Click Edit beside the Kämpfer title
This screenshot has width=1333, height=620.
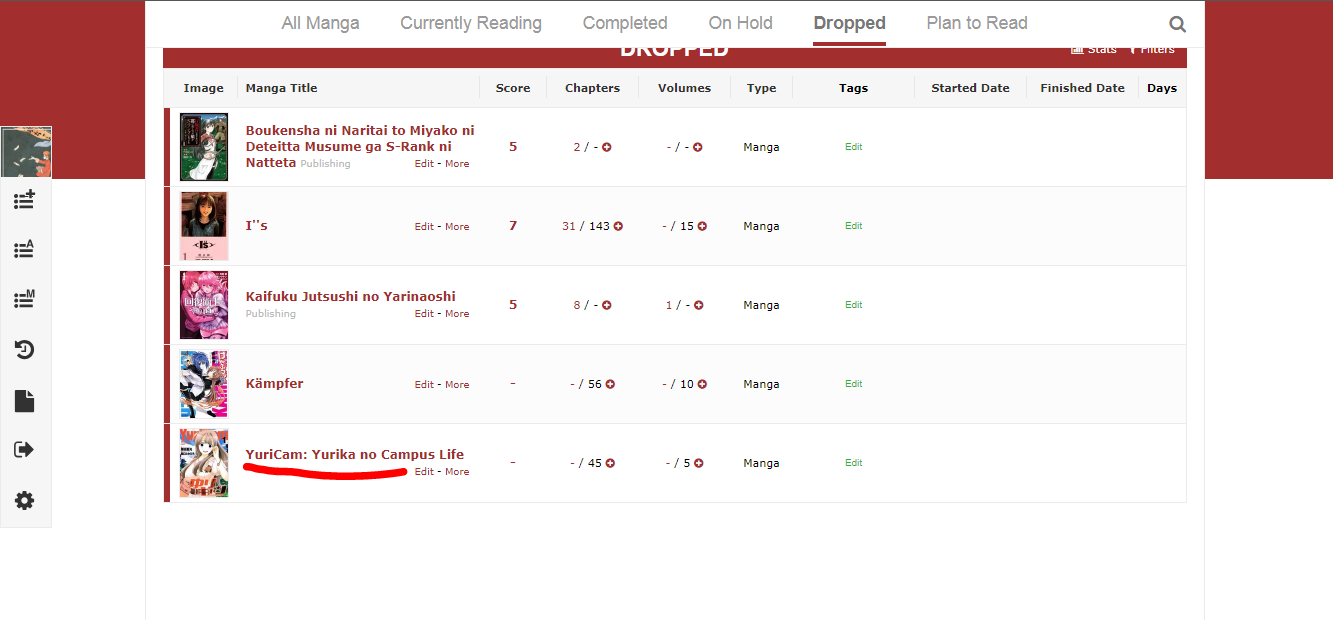425,385
